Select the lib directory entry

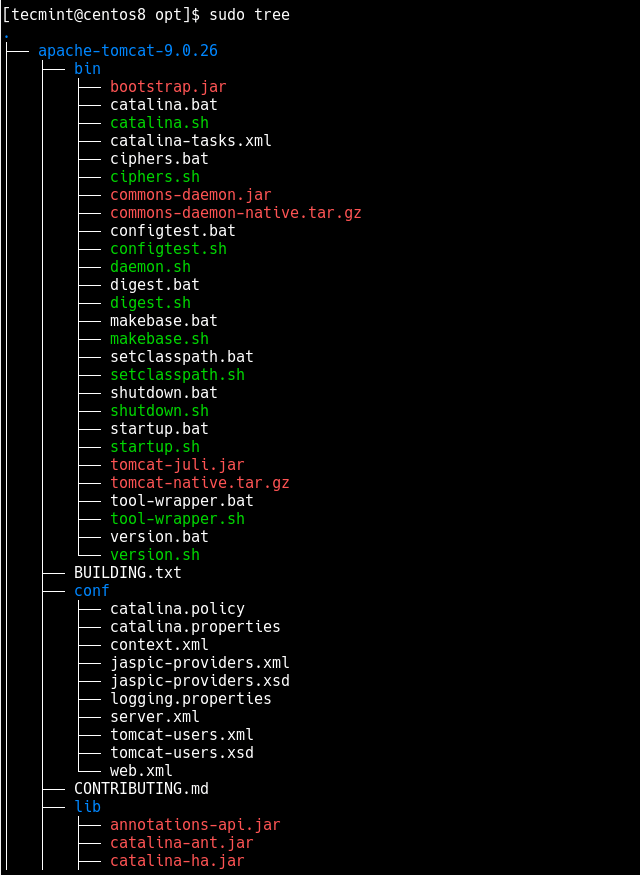87,807
